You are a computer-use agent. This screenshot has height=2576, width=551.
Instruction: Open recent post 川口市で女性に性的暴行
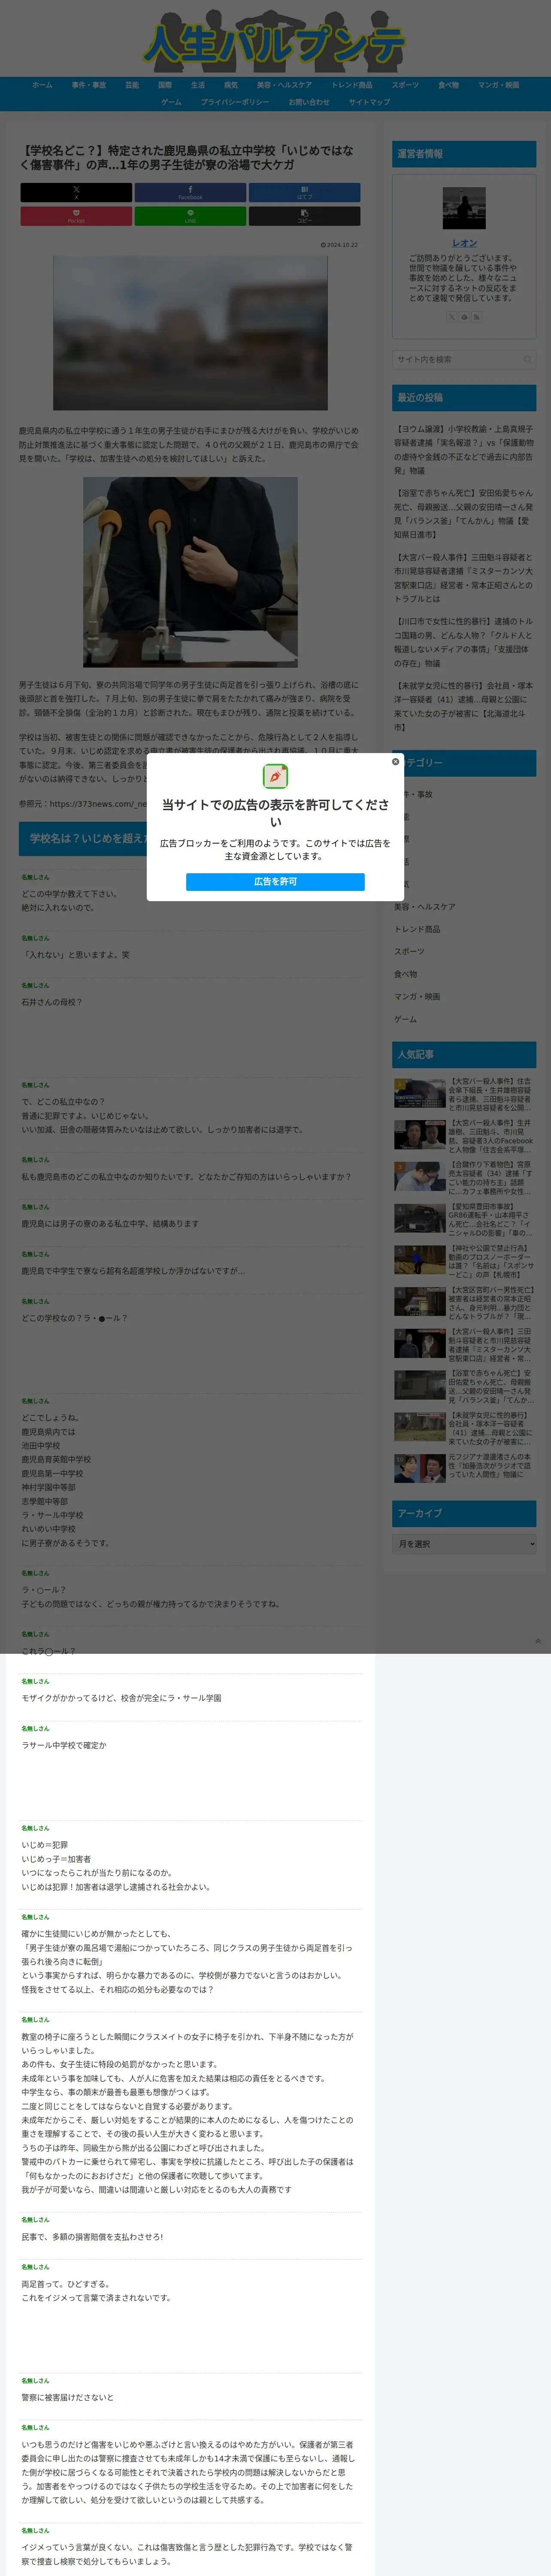click(x=464, y=642)
